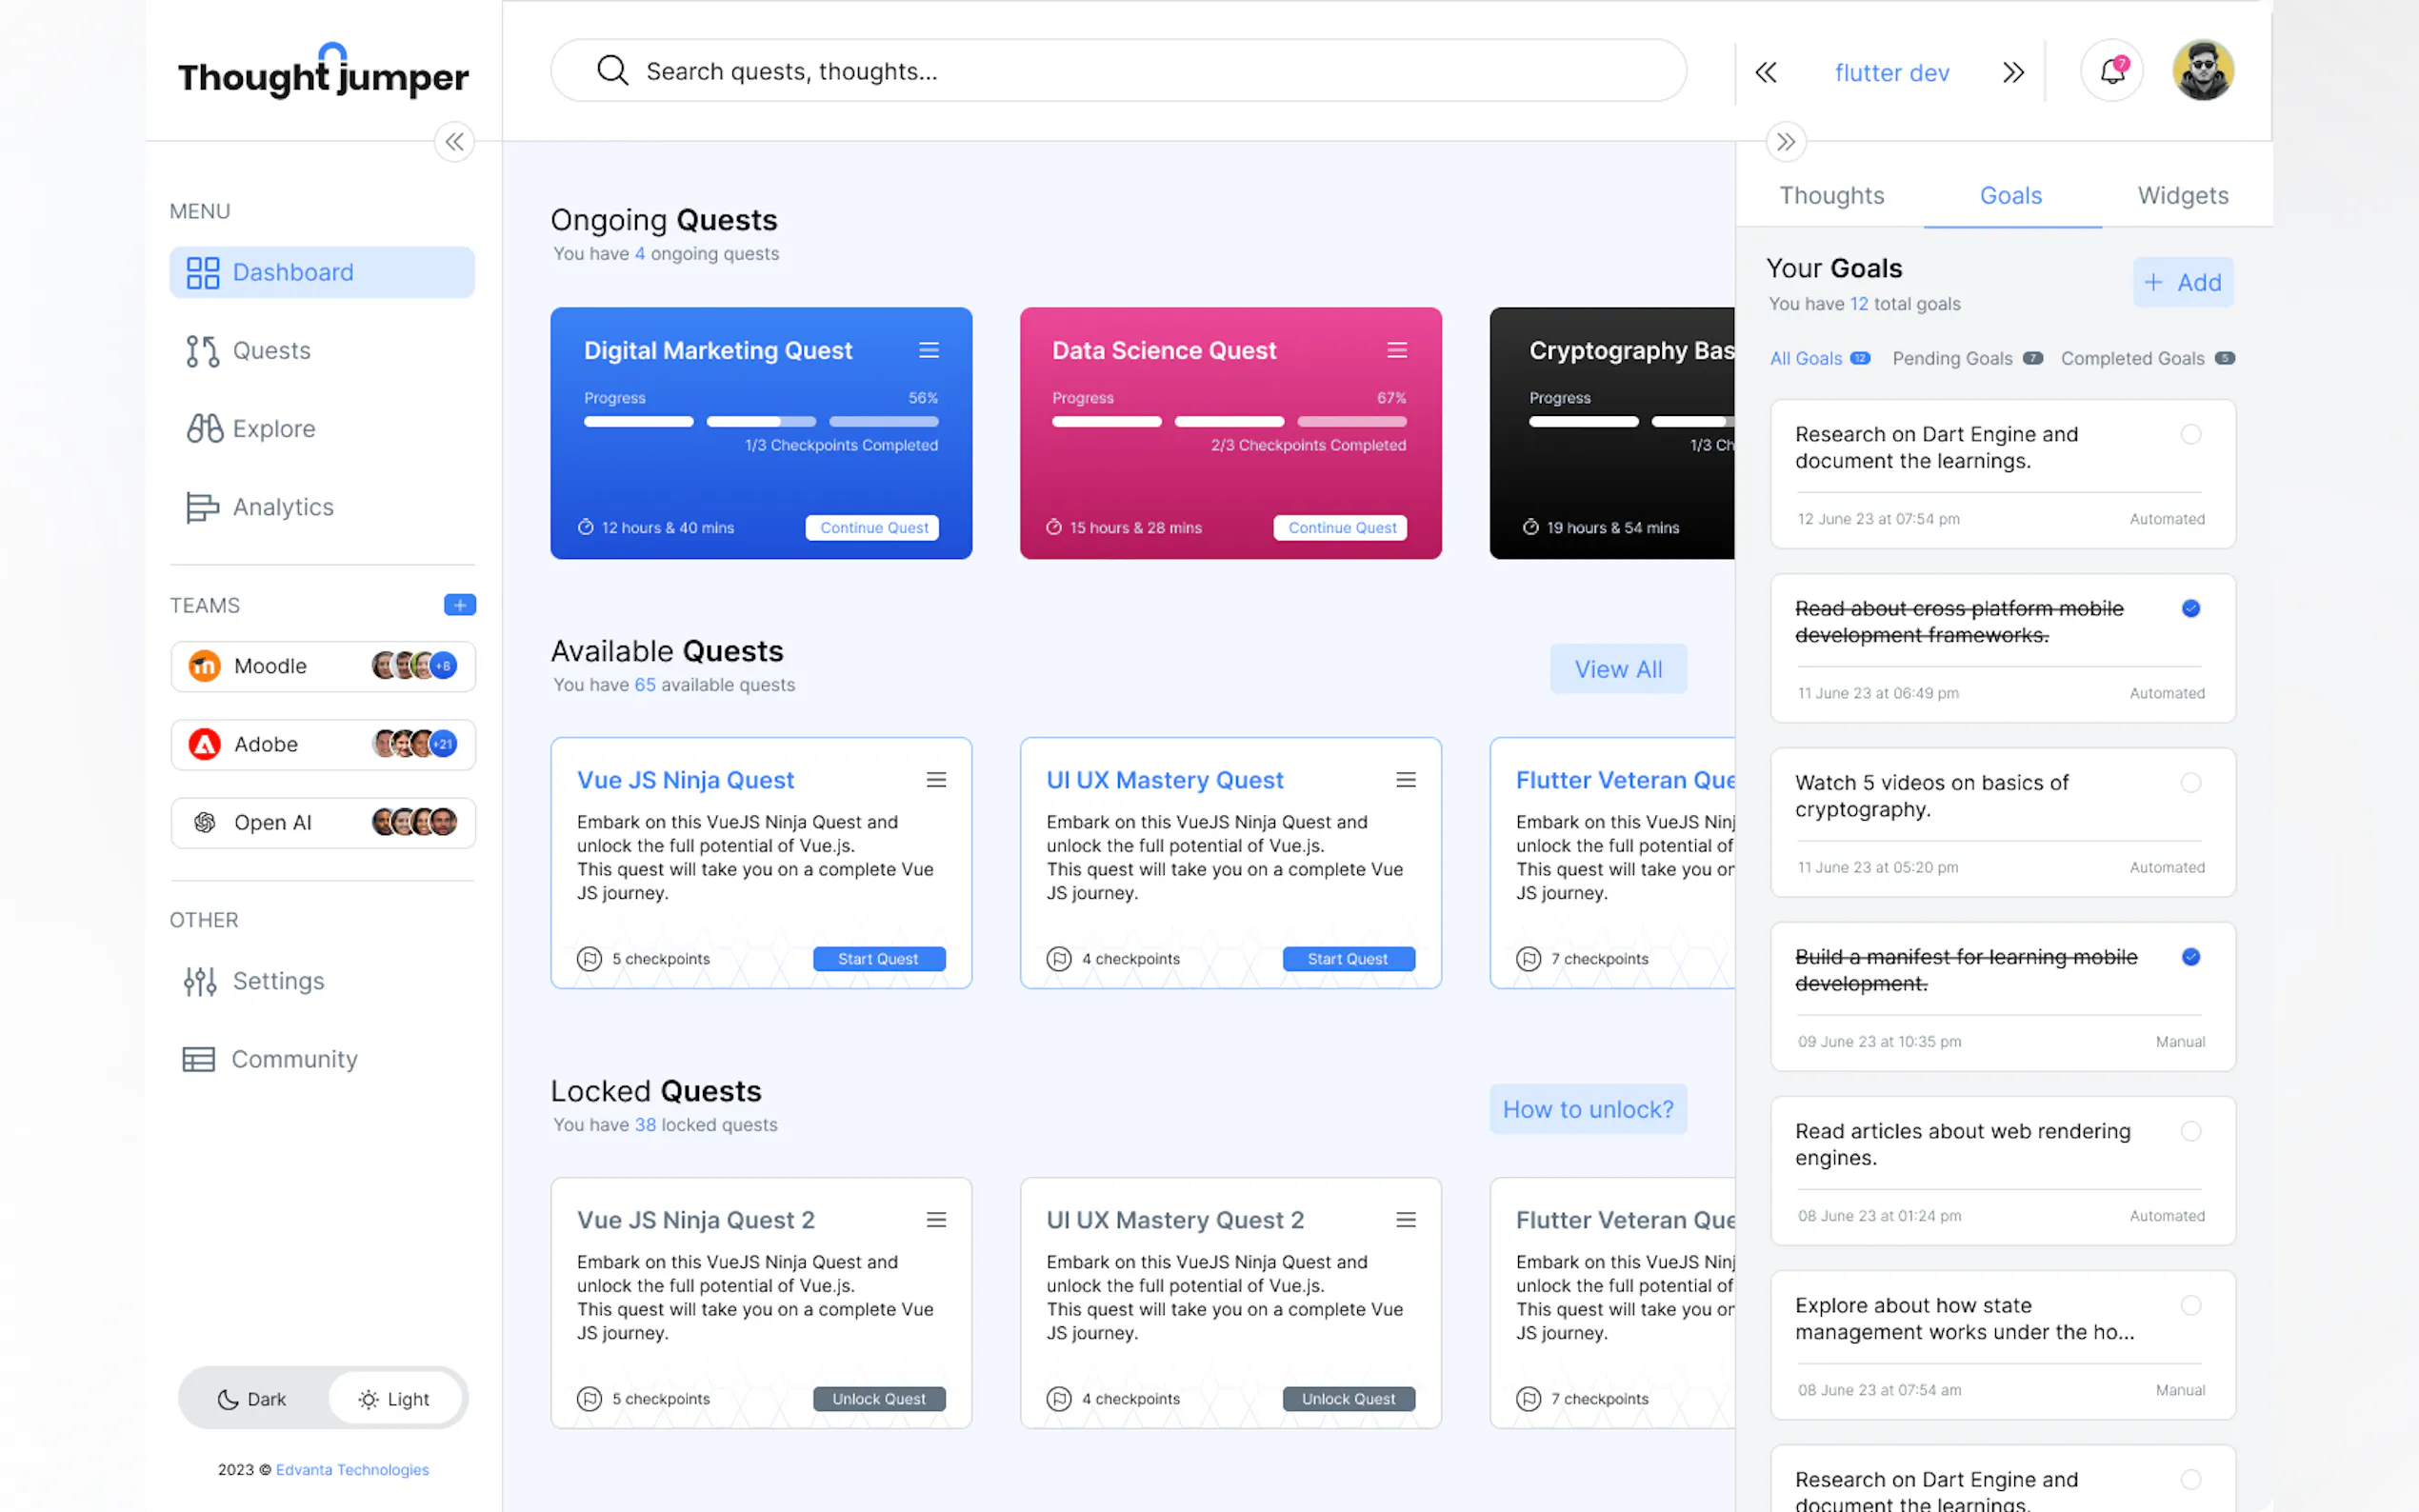Filter by Pending Goals
Viewport: 2419px width, 1512px height.
(x=1952, y=358)
